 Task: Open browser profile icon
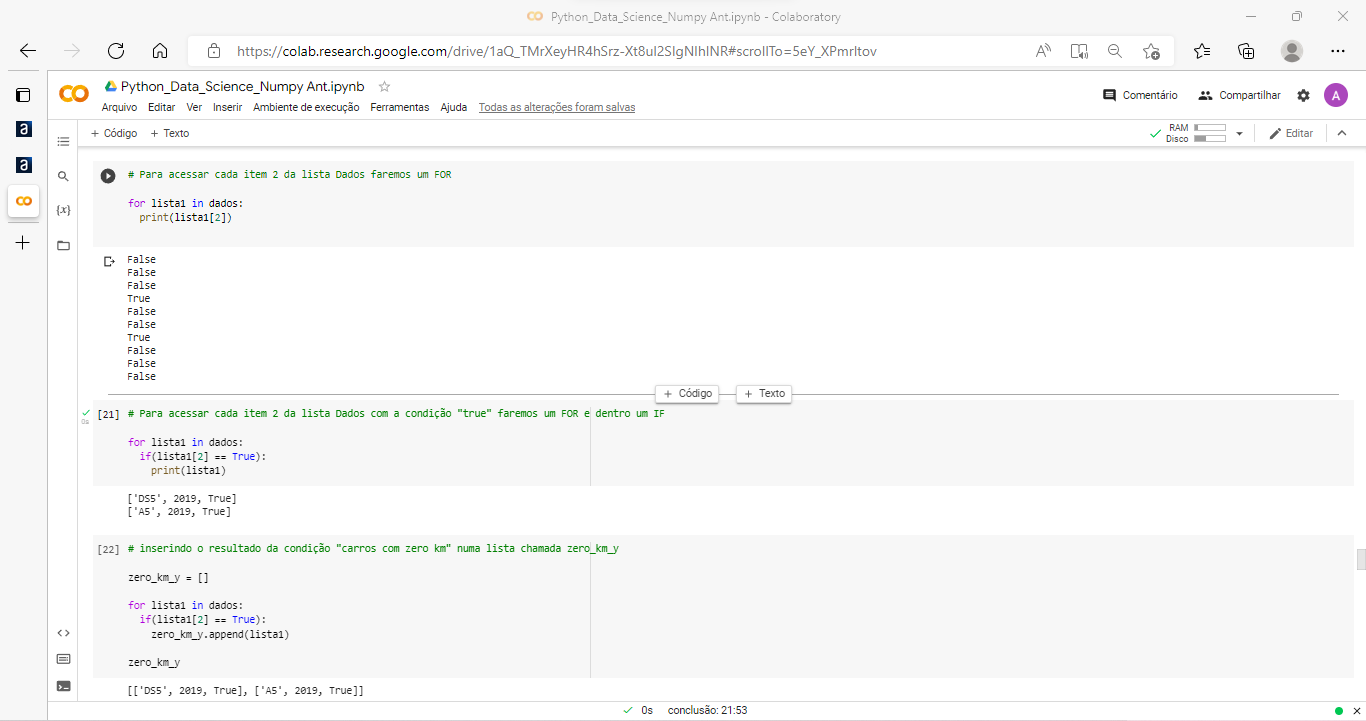(x=1292, y=51)
